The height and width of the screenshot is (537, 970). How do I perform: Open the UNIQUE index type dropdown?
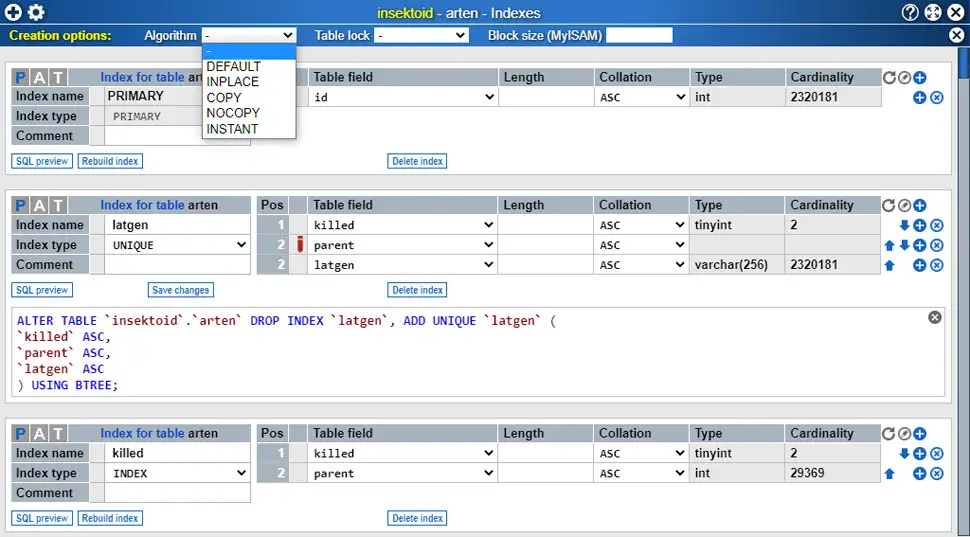(178, 245)
